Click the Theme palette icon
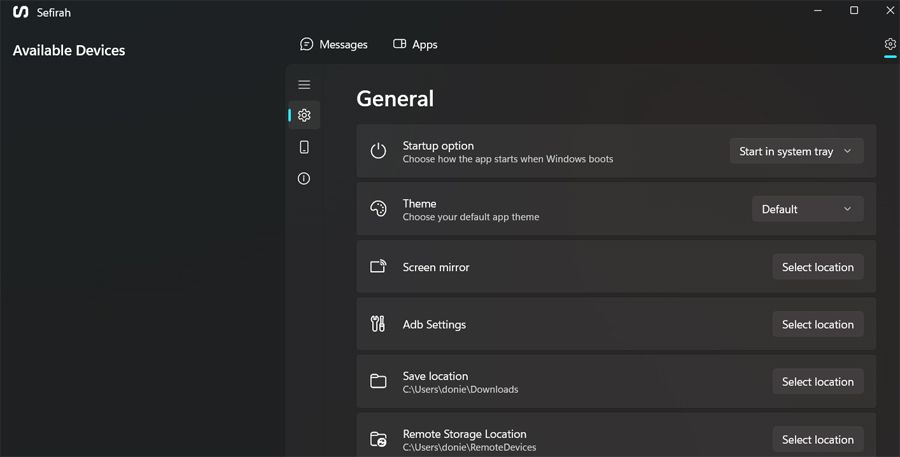 pyautogui.click(x=378, y=209)
